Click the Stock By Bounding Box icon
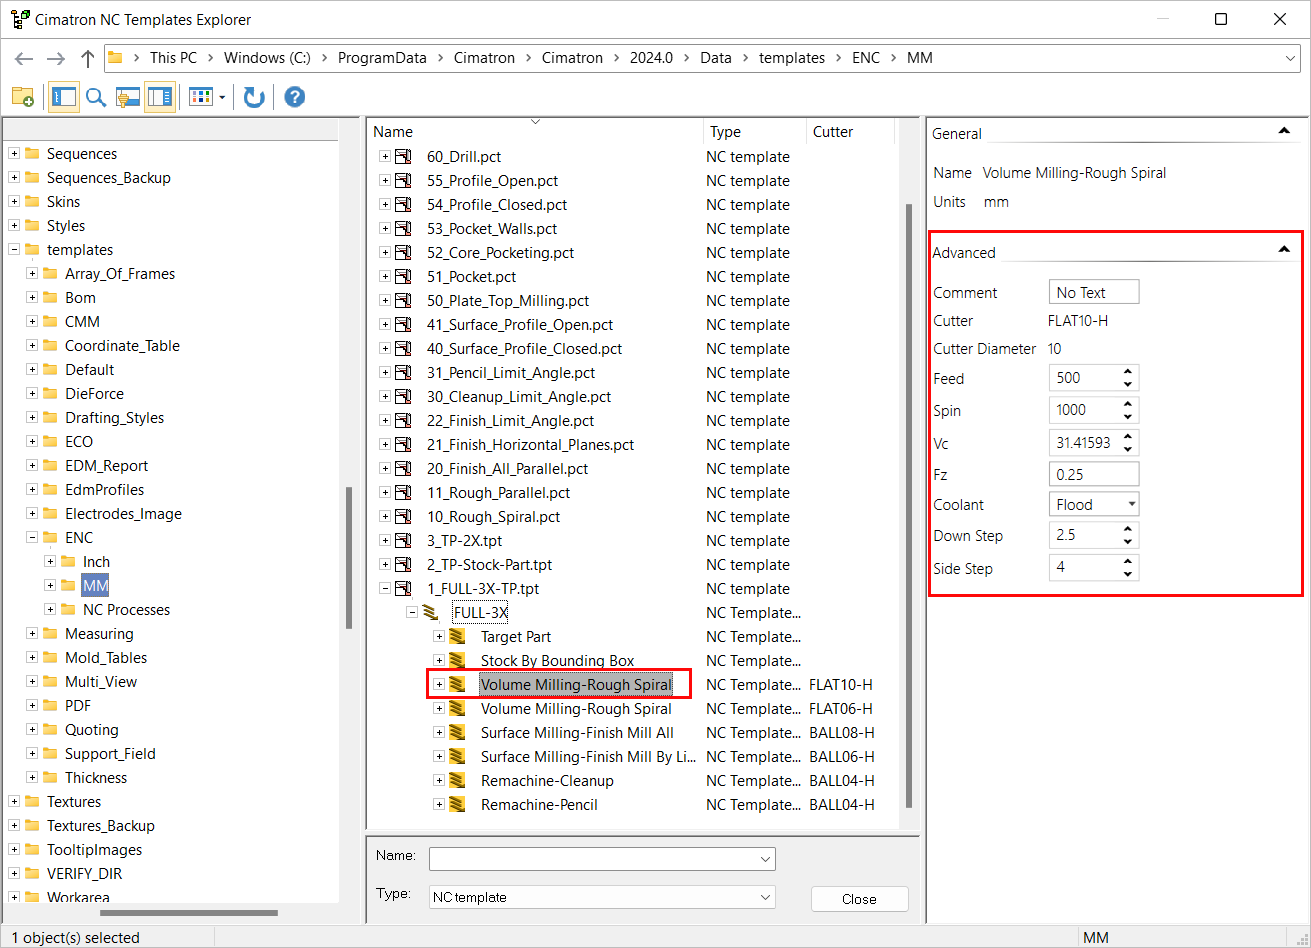Viewport: 1311px width, 948px height. click(x=457, y=661)
